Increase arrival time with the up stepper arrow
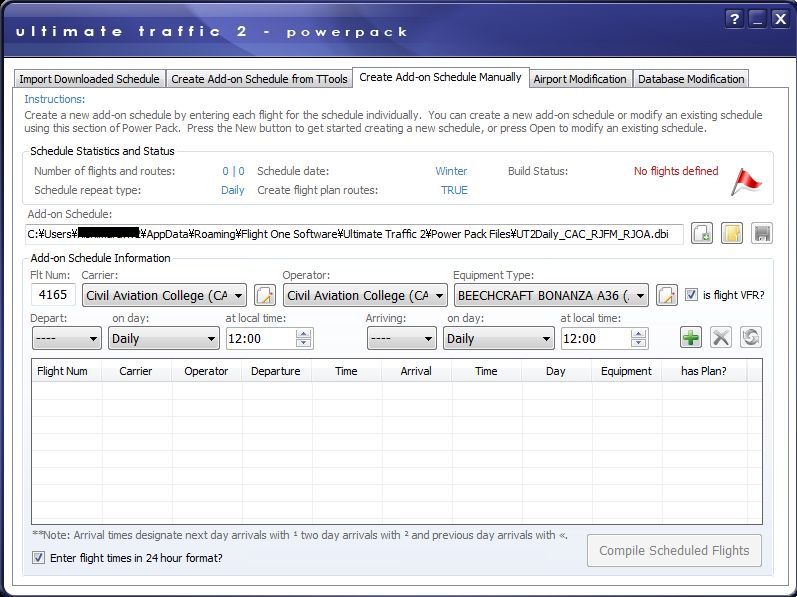This screenshot has width=797, height=597. pos(639,333)
